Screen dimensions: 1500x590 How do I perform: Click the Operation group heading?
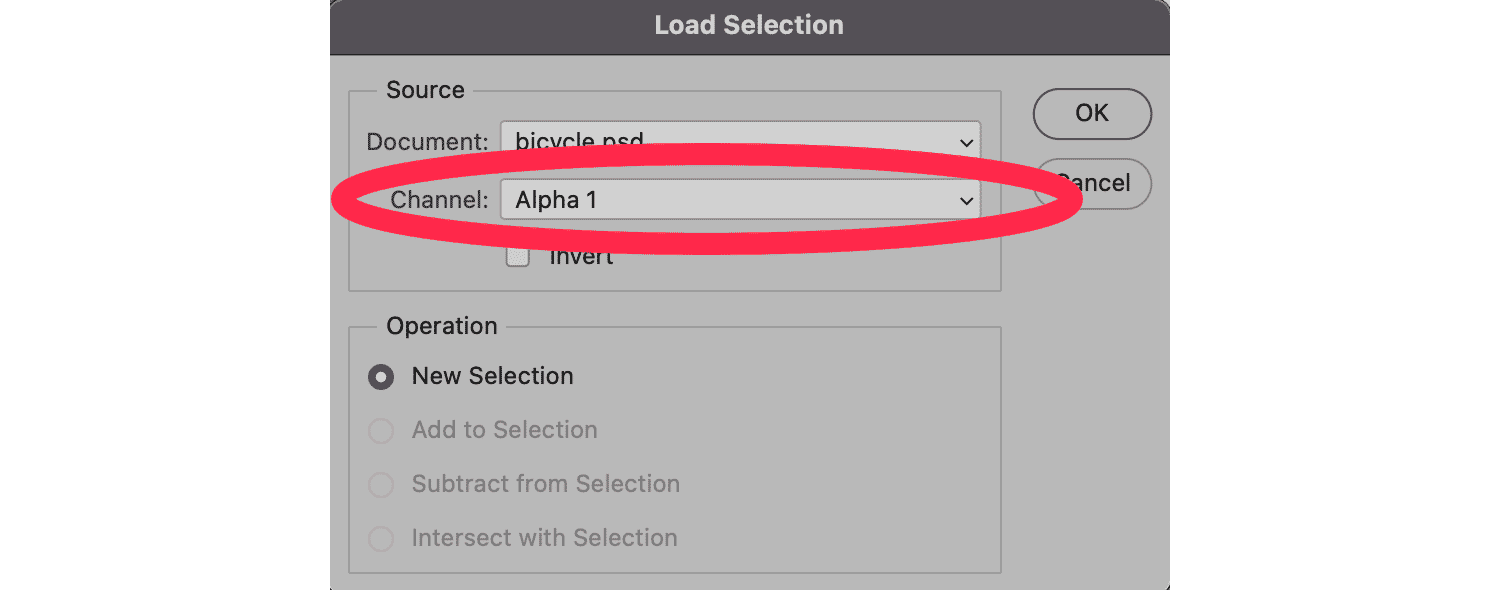click(x=441, y=326)
